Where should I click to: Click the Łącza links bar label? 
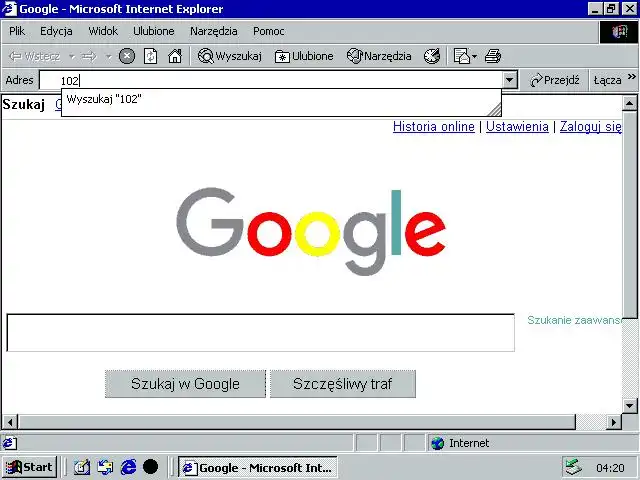(607, 80)
